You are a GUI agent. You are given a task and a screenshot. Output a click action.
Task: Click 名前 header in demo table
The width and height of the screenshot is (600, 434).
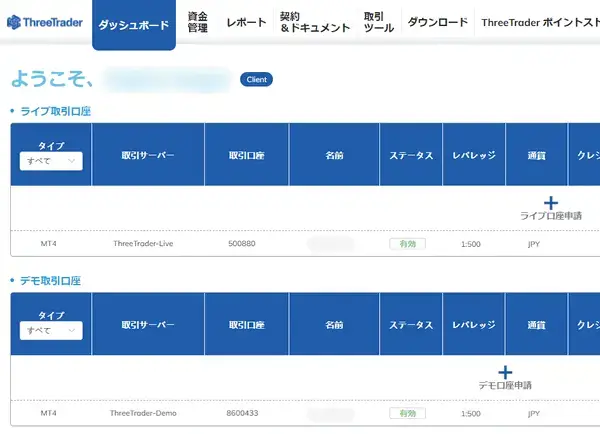pyautogui.click(x=334, y=325)
